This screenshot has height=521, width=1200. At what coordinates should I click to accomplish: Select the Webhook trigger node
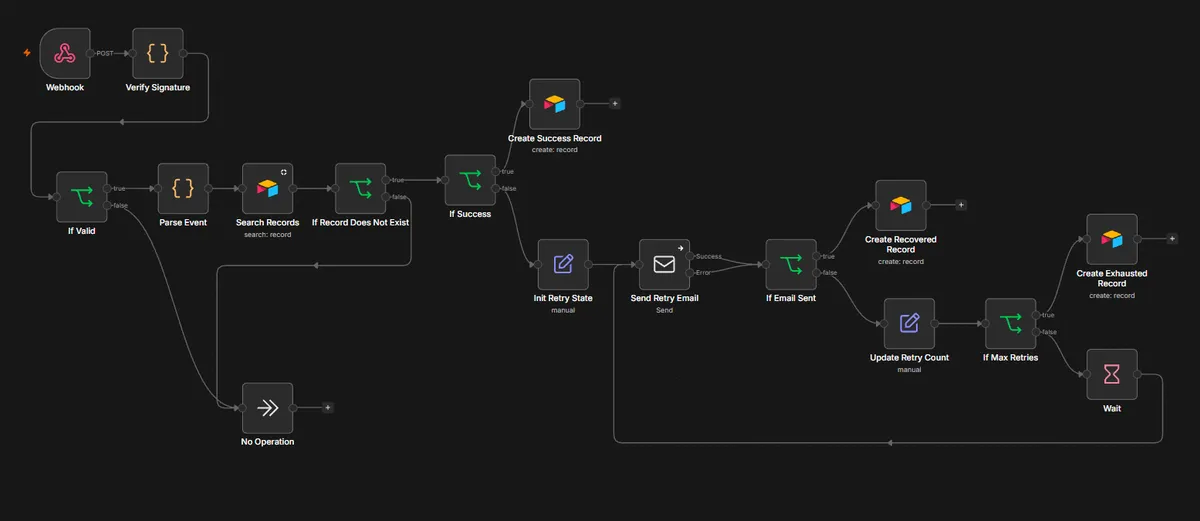[65, 53]
